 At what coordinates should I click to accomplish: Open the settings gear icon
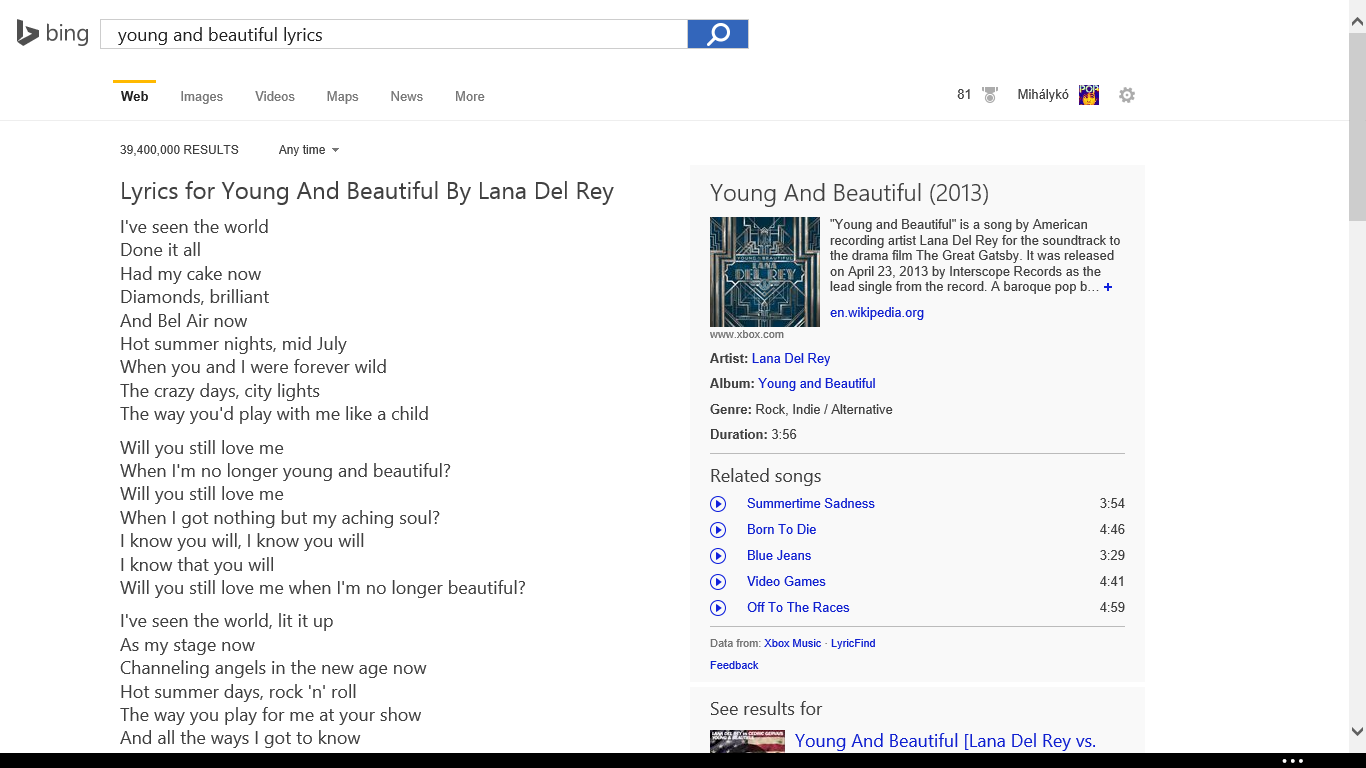[1127, 95]
